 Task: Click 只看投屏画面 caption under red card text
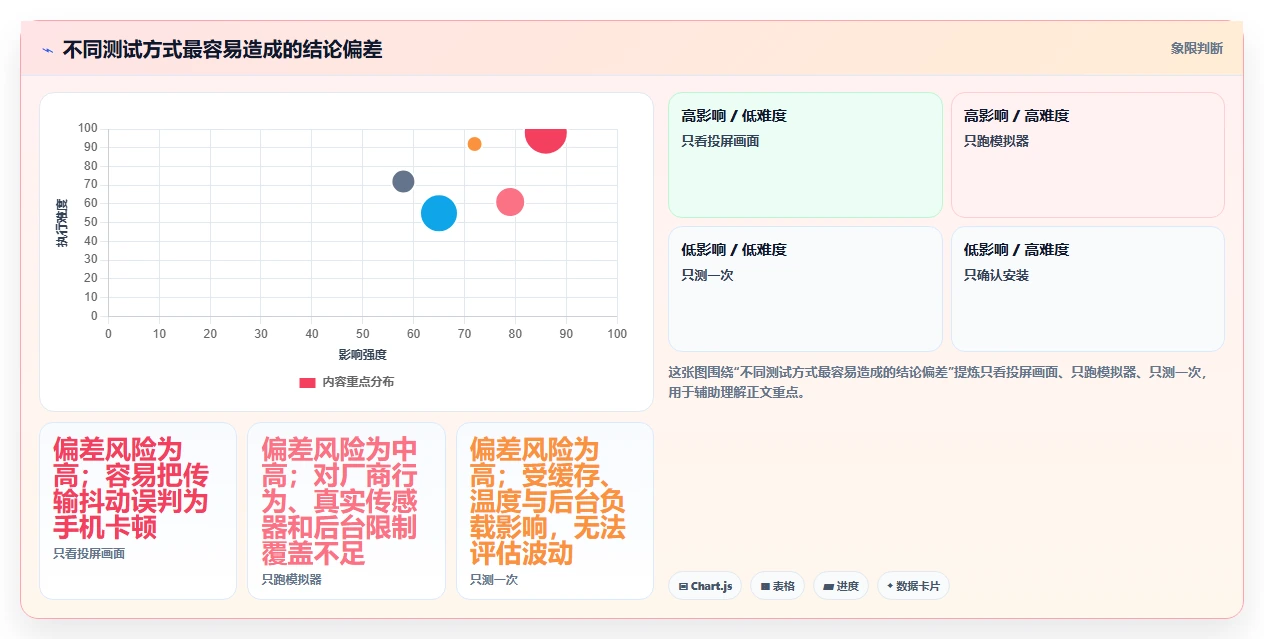coord(89,553)
